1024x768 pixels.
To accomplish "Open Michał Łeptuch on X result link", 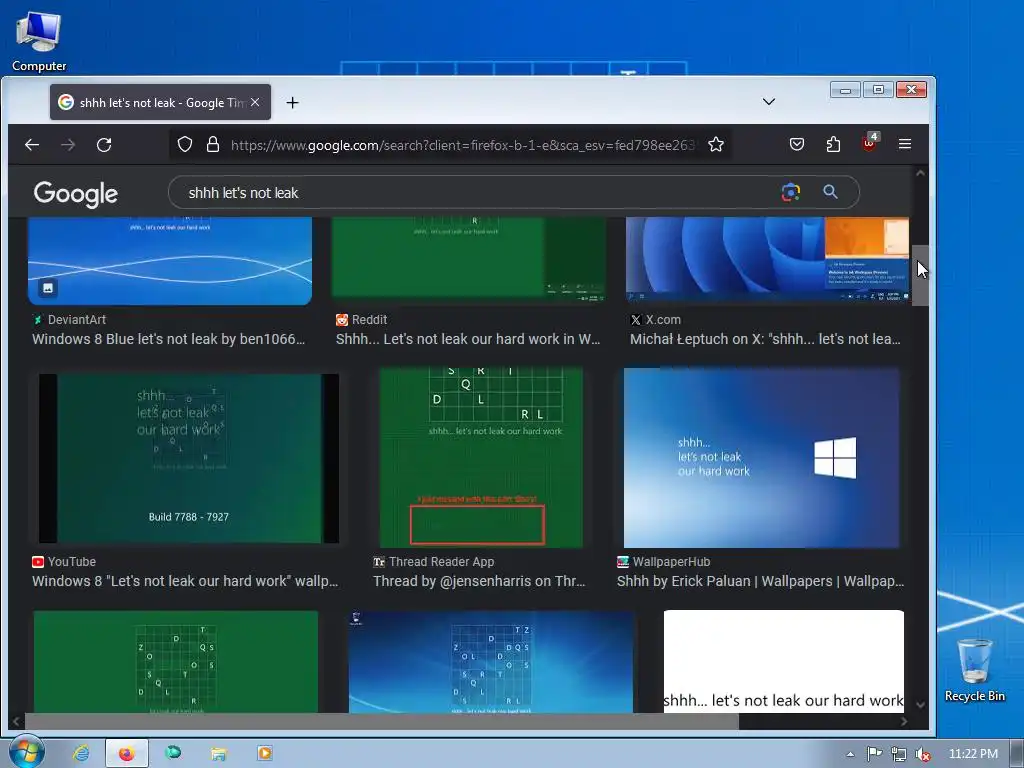I will [x=765, y=340].
